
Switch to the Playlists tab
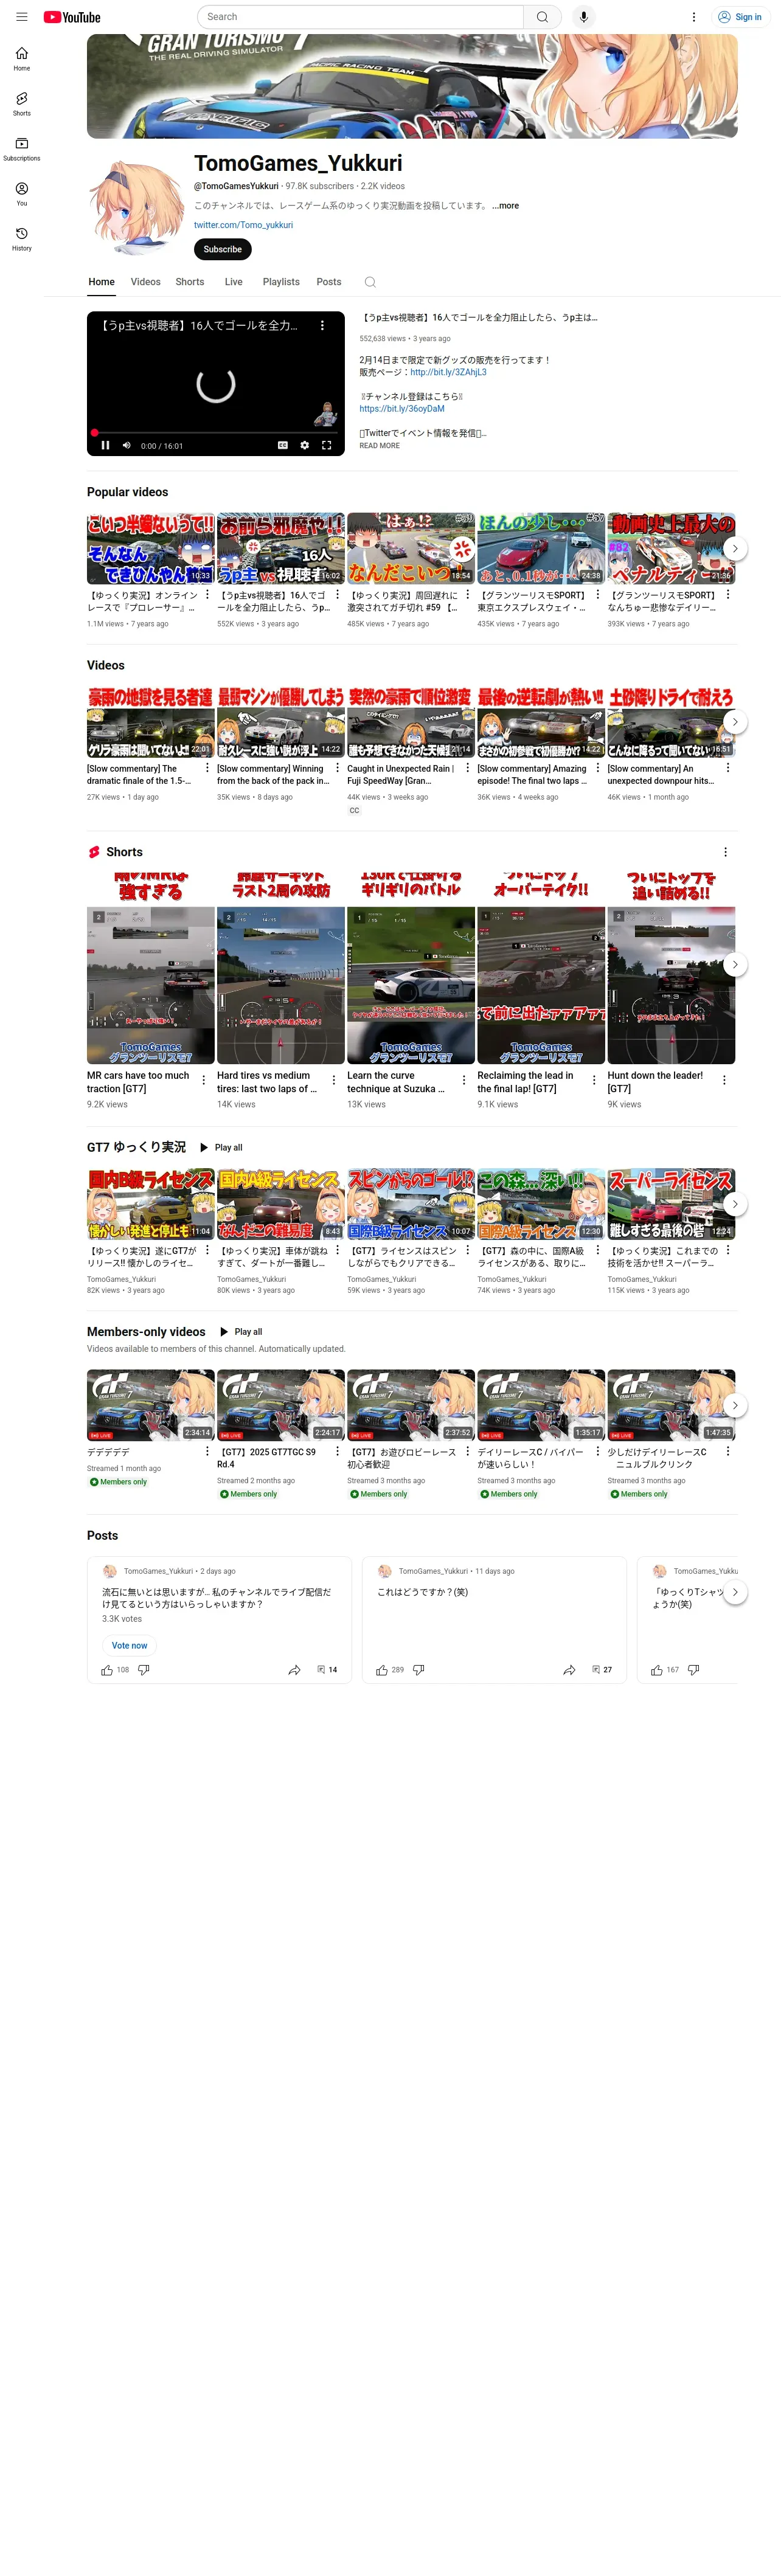point(281,282)
